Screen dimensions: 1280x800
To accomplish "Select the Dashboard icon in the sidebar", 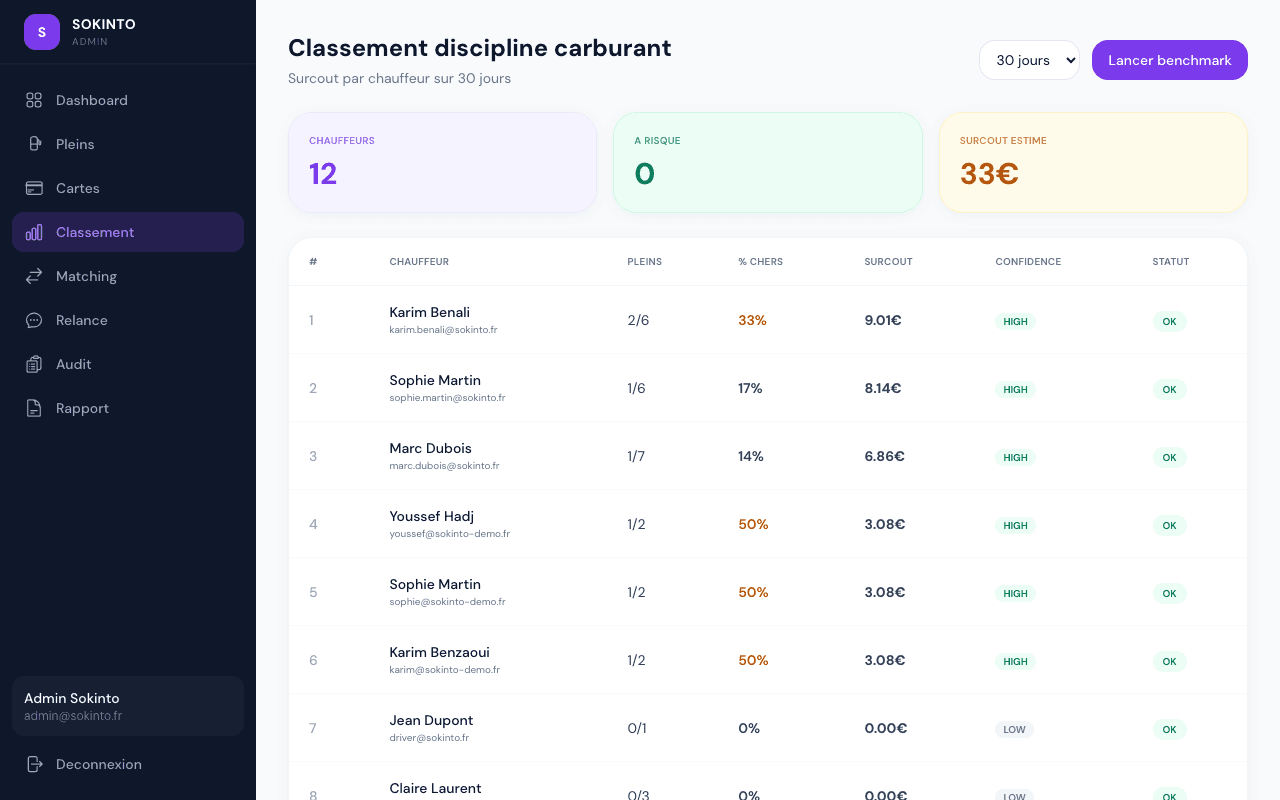I will pos(33,100).
